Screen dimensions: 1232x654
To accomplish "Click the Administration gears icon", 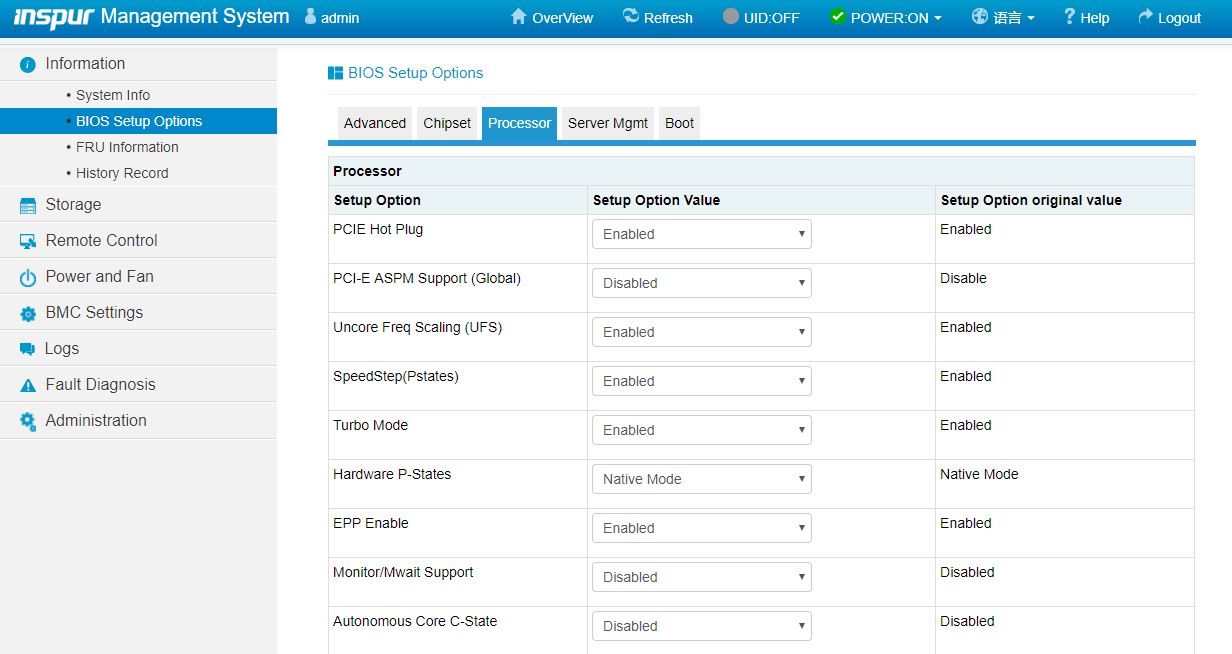I will (28, 421).
